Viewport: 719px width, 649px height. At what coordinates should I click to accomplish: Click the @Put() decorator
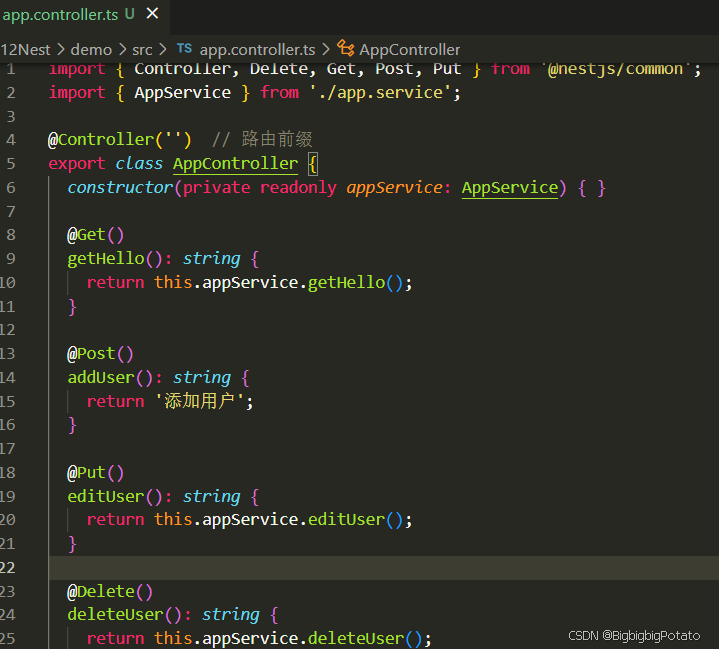point(95,472)
